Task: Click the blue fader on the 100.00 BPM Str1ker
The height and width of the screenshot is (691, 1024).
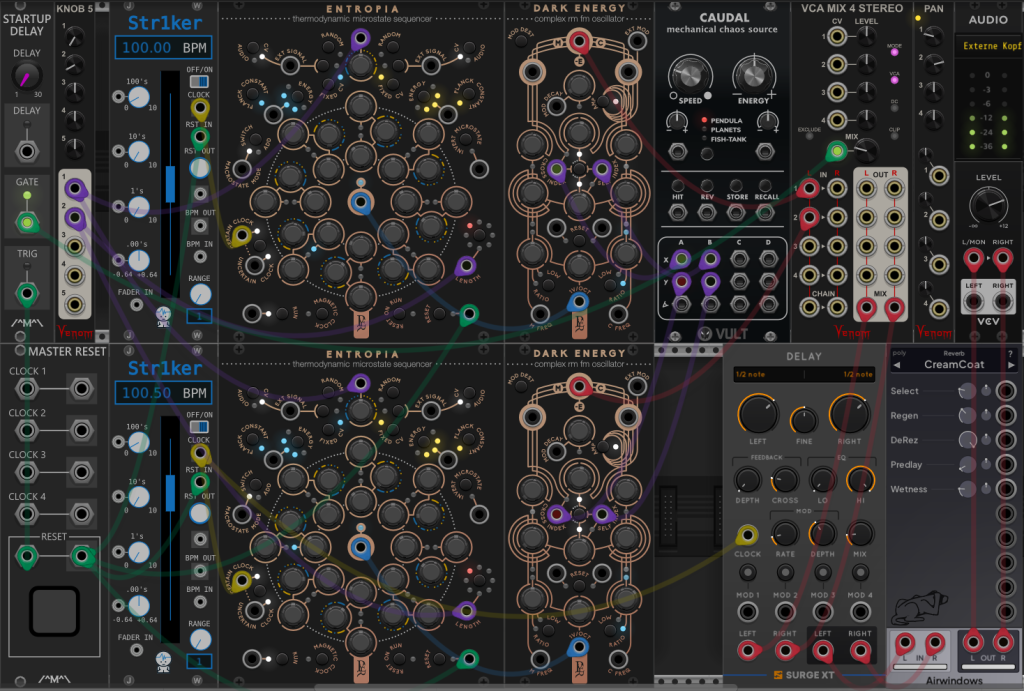Action: click(170, 184)
